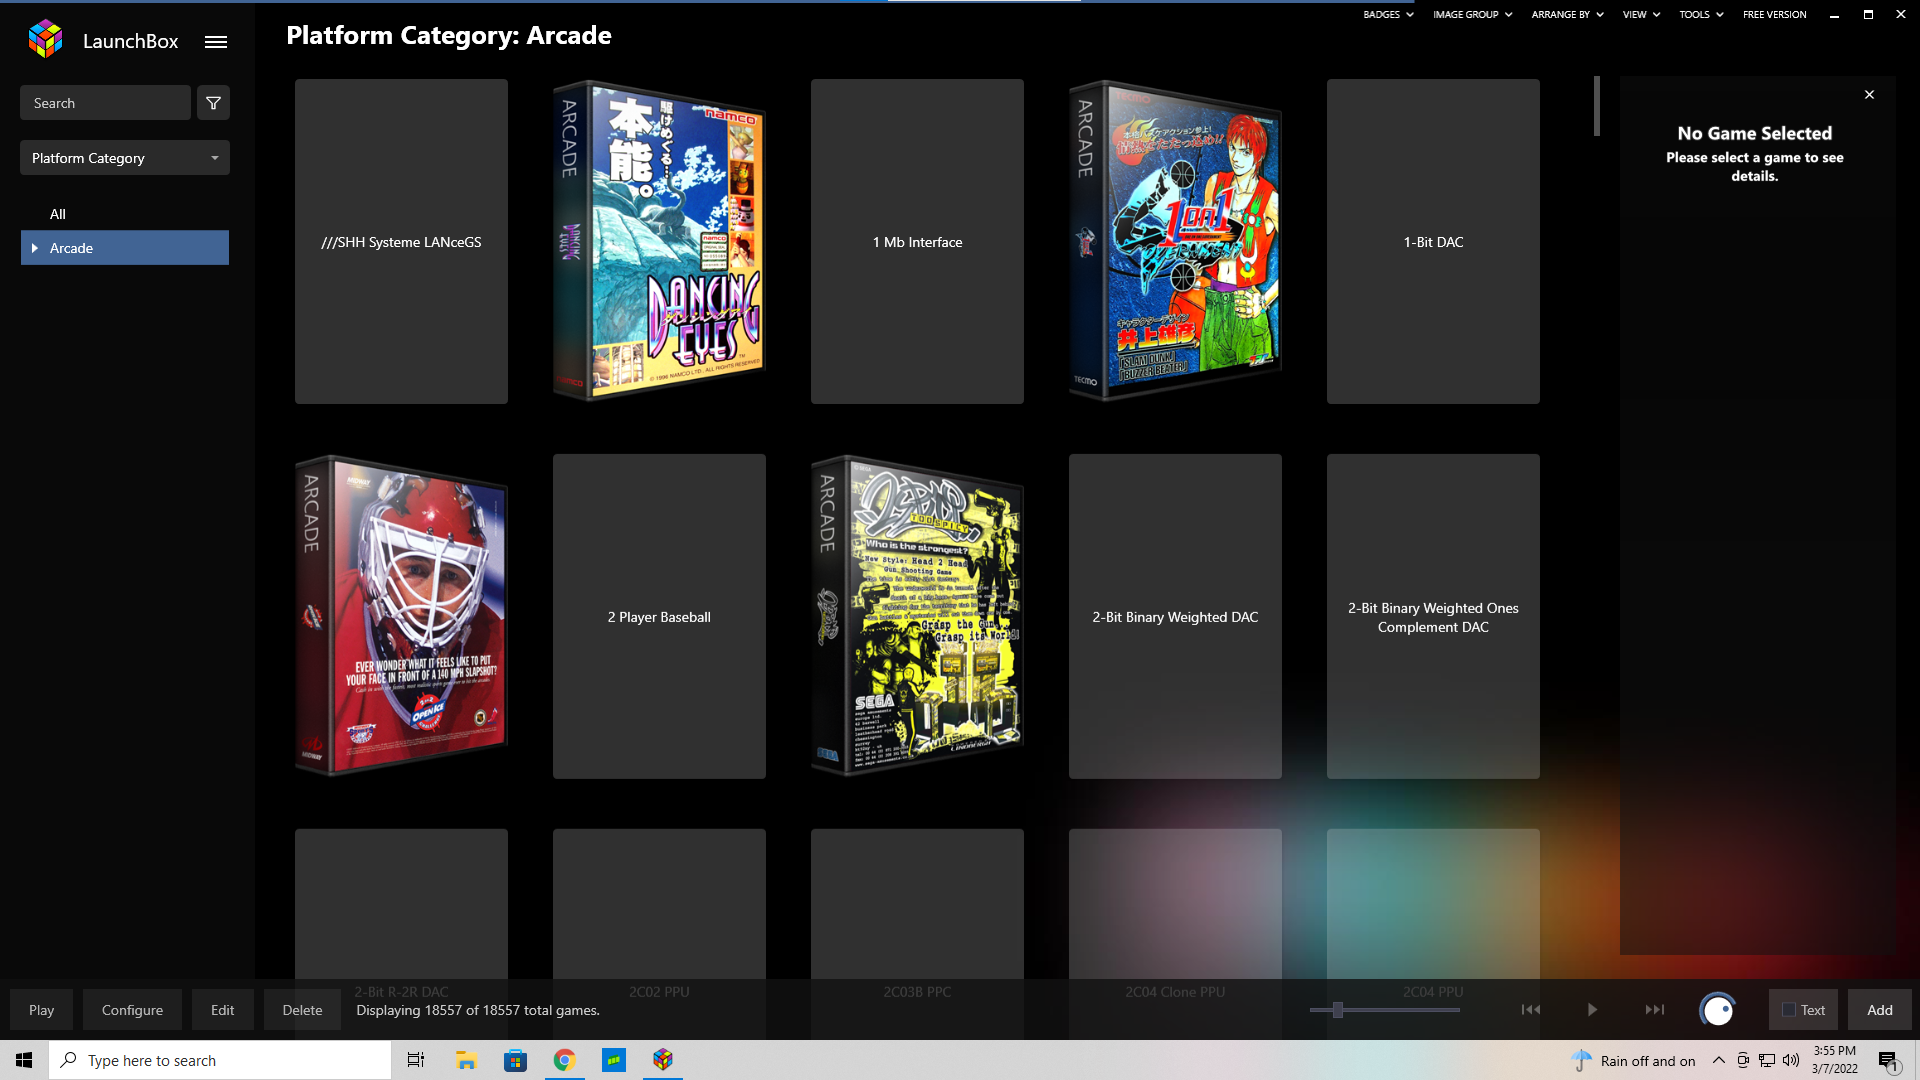Screen dimensions: 1920x1080
Task: Open Microsoft Store from taskbar
Action: coord(515,1060)
